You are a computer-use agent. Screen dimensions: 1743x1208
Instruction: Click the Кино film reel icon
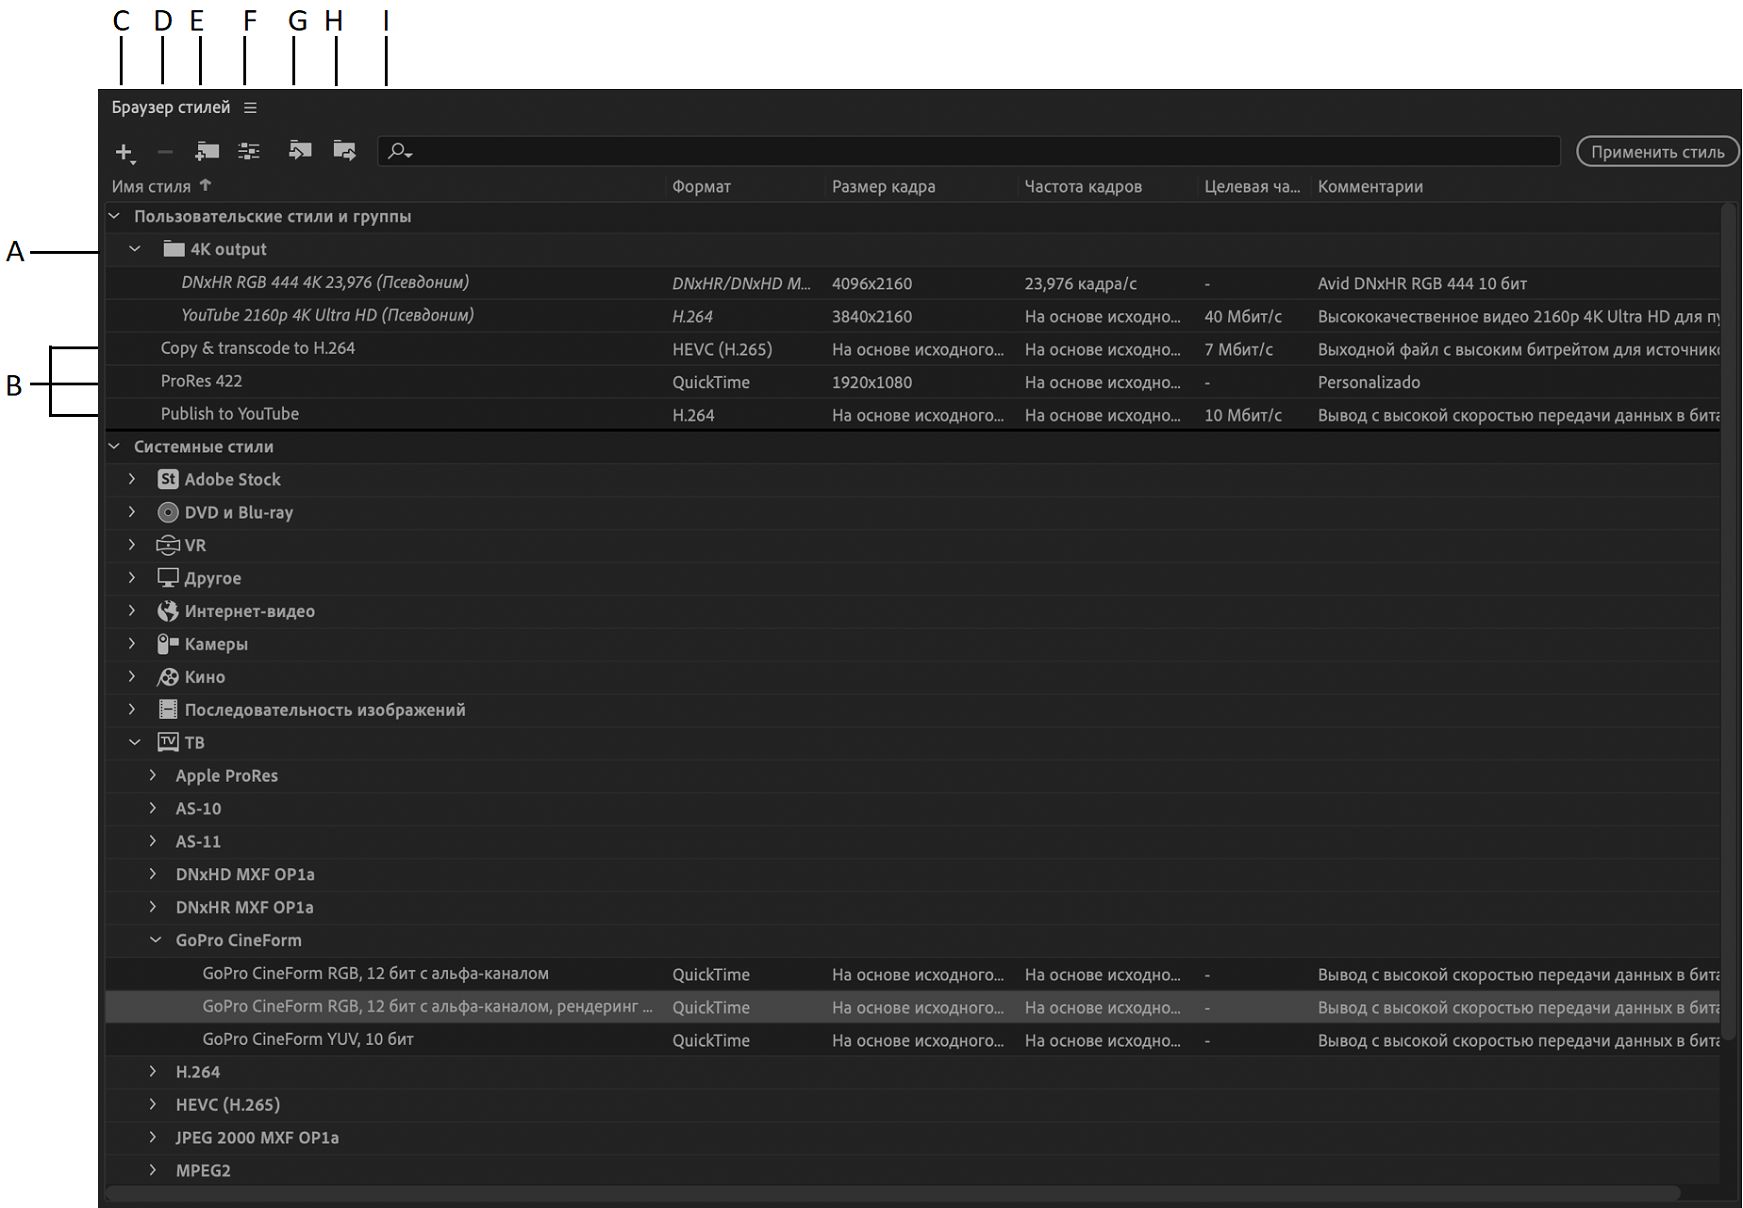(x=168, y=677)
